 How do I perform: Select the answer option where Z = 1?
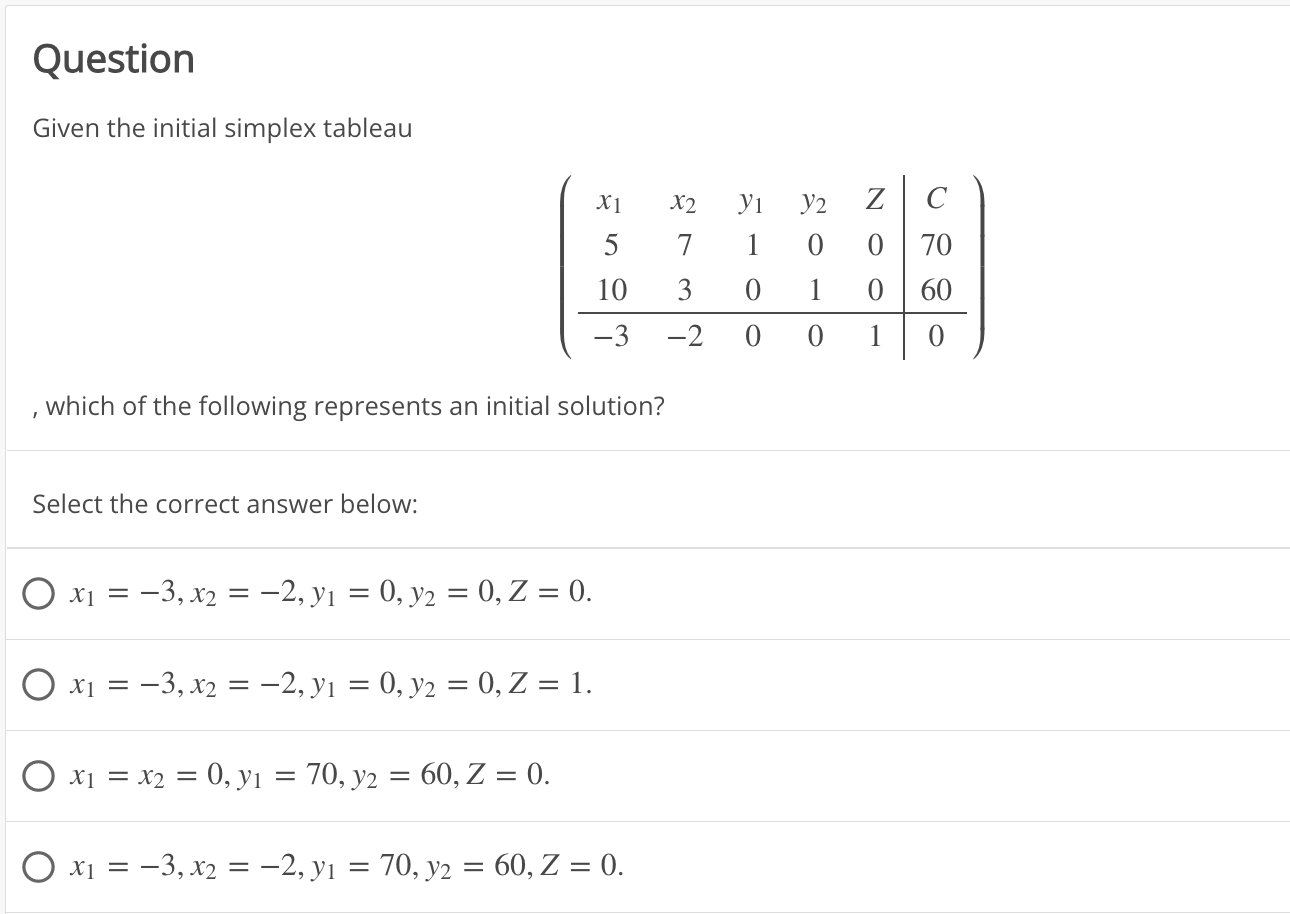(x=38, y=684)
